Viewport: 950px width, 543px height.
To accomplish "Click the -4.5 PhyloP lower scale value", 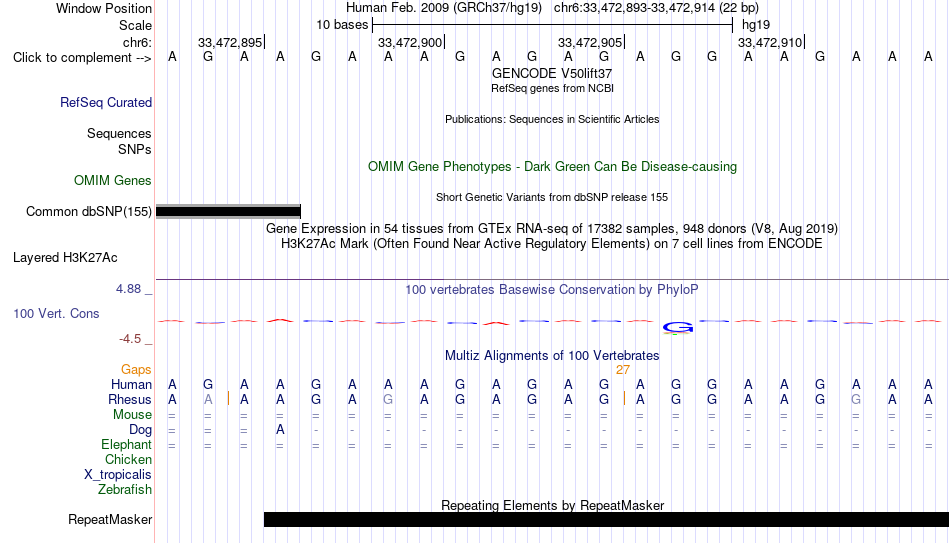I will [x=130, y=339].
